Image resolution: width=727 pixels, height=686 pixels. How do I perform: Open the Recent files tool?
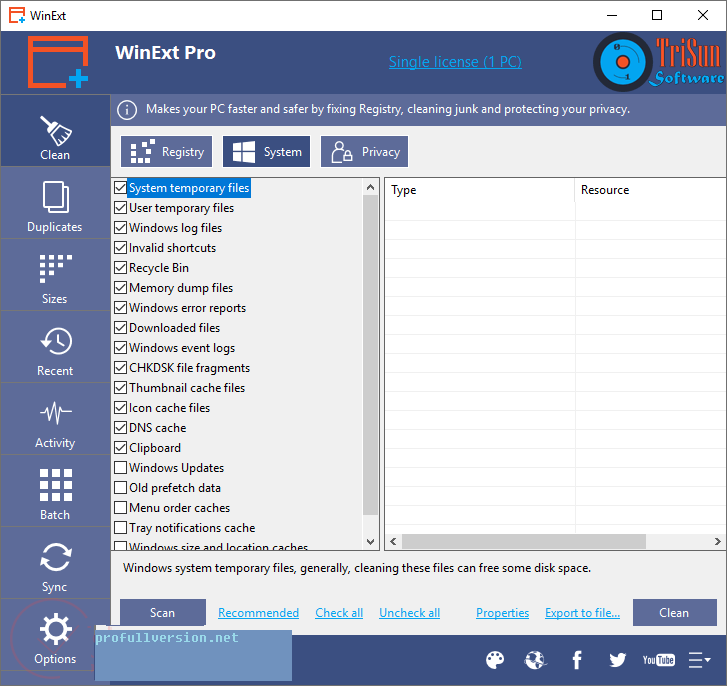(55, 347)
